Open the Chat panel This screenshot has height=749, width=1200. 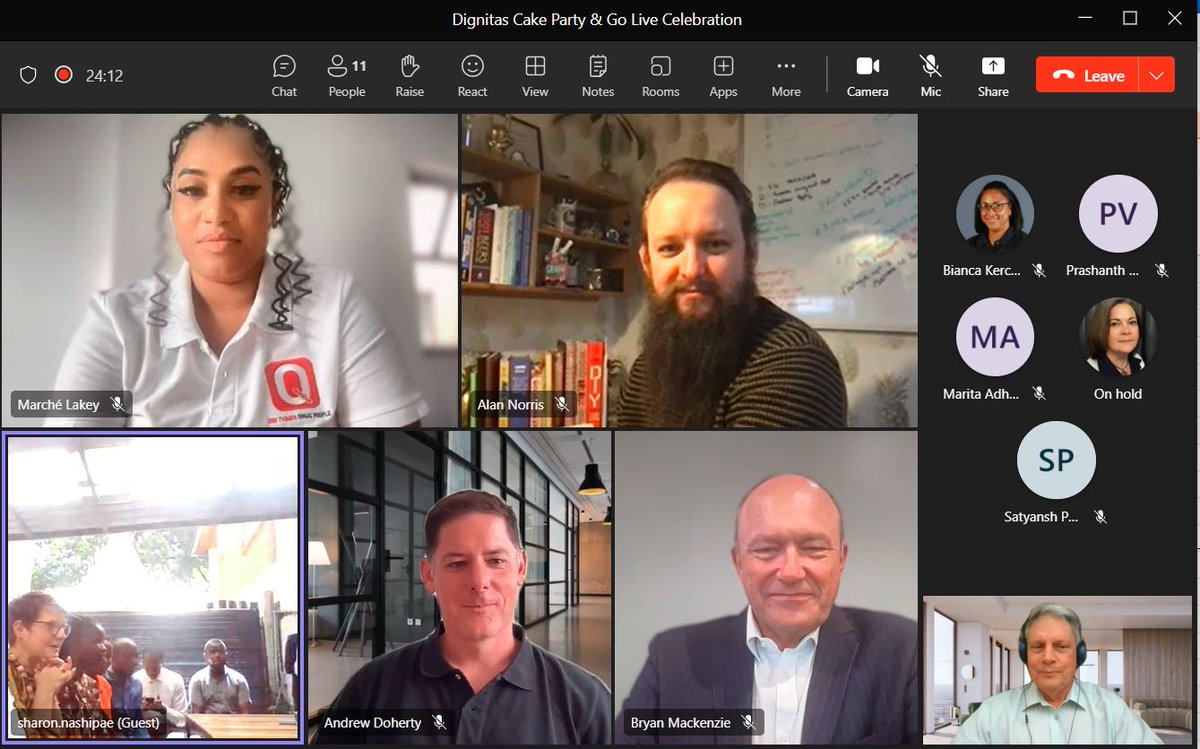284,76
